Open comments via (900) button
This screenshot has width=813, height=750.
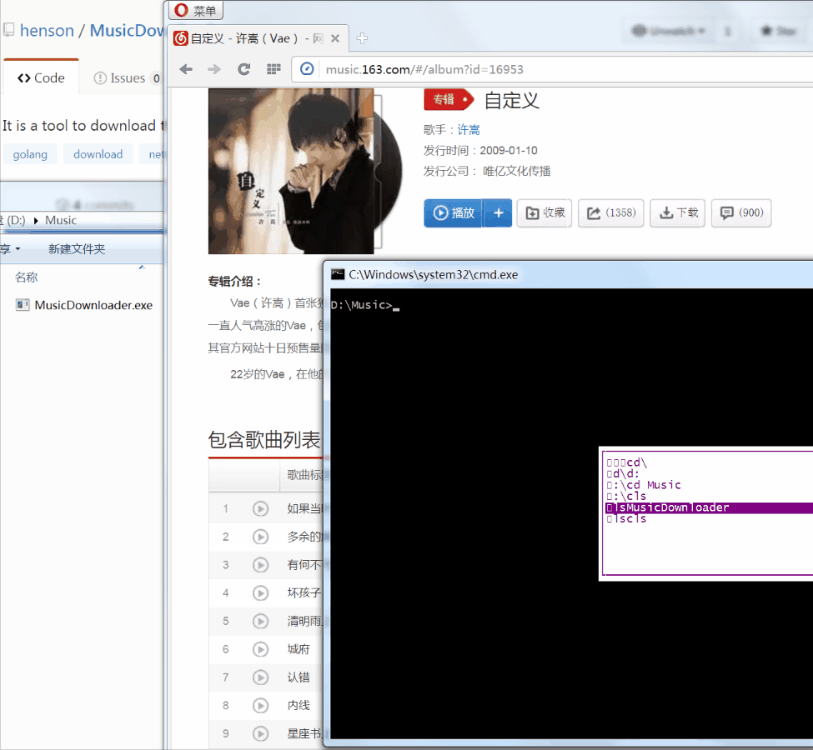click(x=741, y=213)
